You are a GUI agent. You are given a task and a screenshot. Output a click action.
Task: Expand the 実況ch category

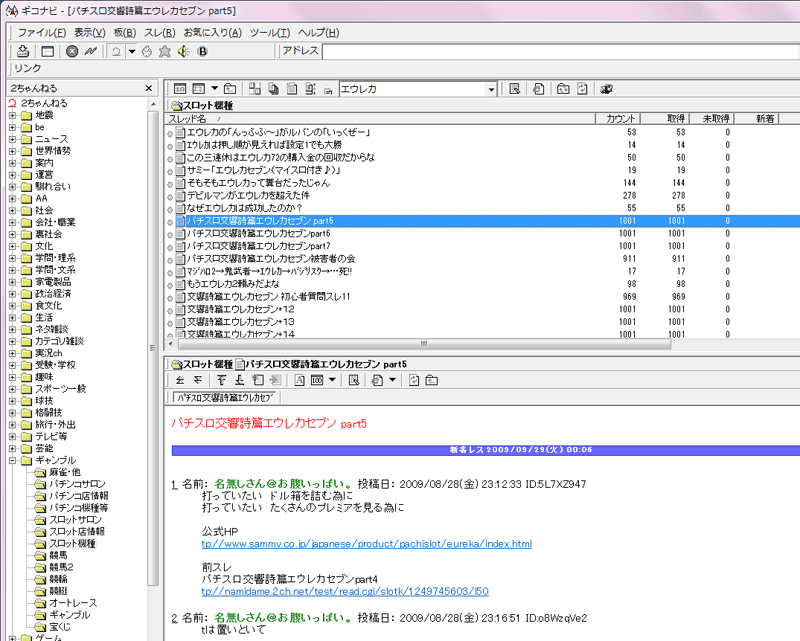coord(12,353)
